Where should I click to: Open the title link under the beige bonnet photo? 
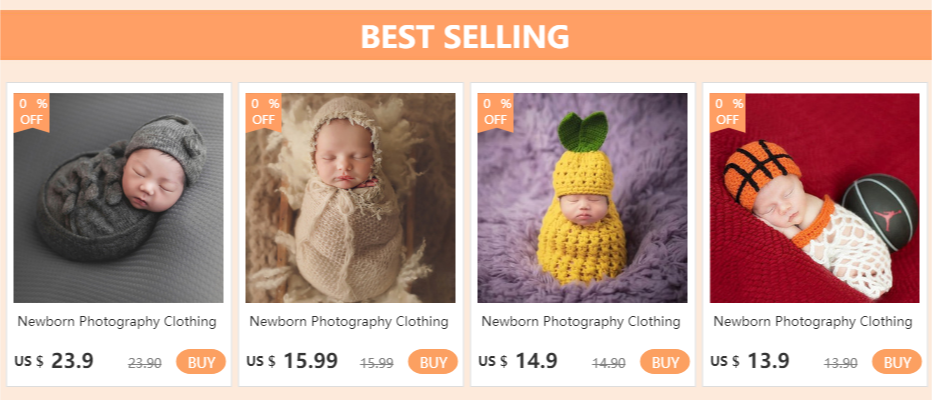(x=349, y=322)
